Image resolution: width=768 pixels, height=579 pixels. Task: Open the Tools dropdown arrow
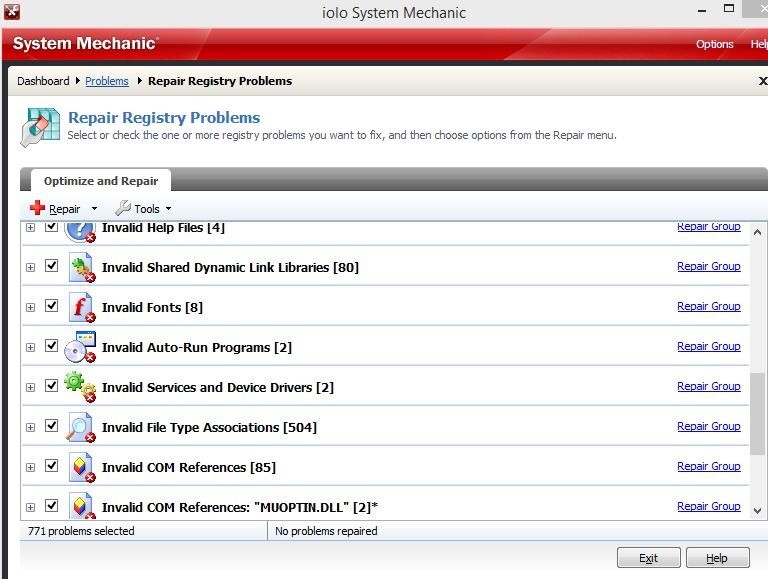(x=168, y=209)
